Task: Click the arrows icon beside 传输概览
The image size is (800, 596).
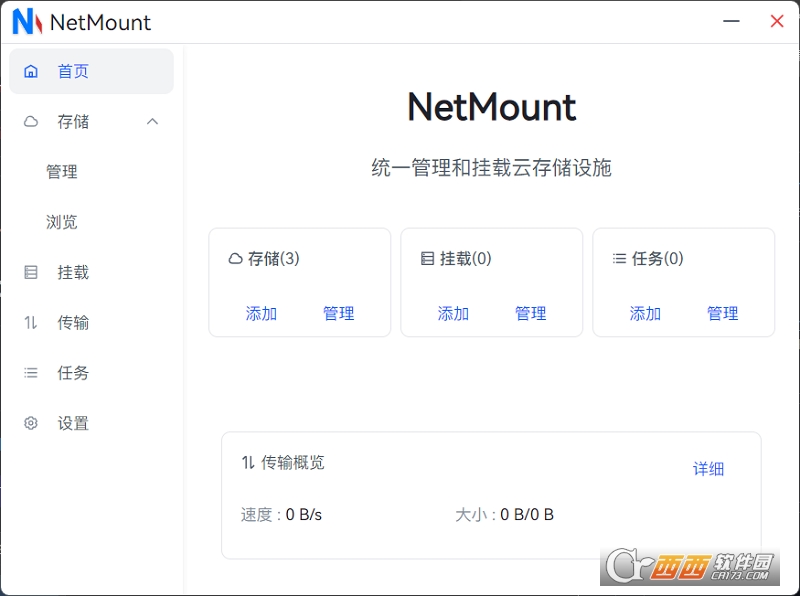Action: tap(248, 462)
